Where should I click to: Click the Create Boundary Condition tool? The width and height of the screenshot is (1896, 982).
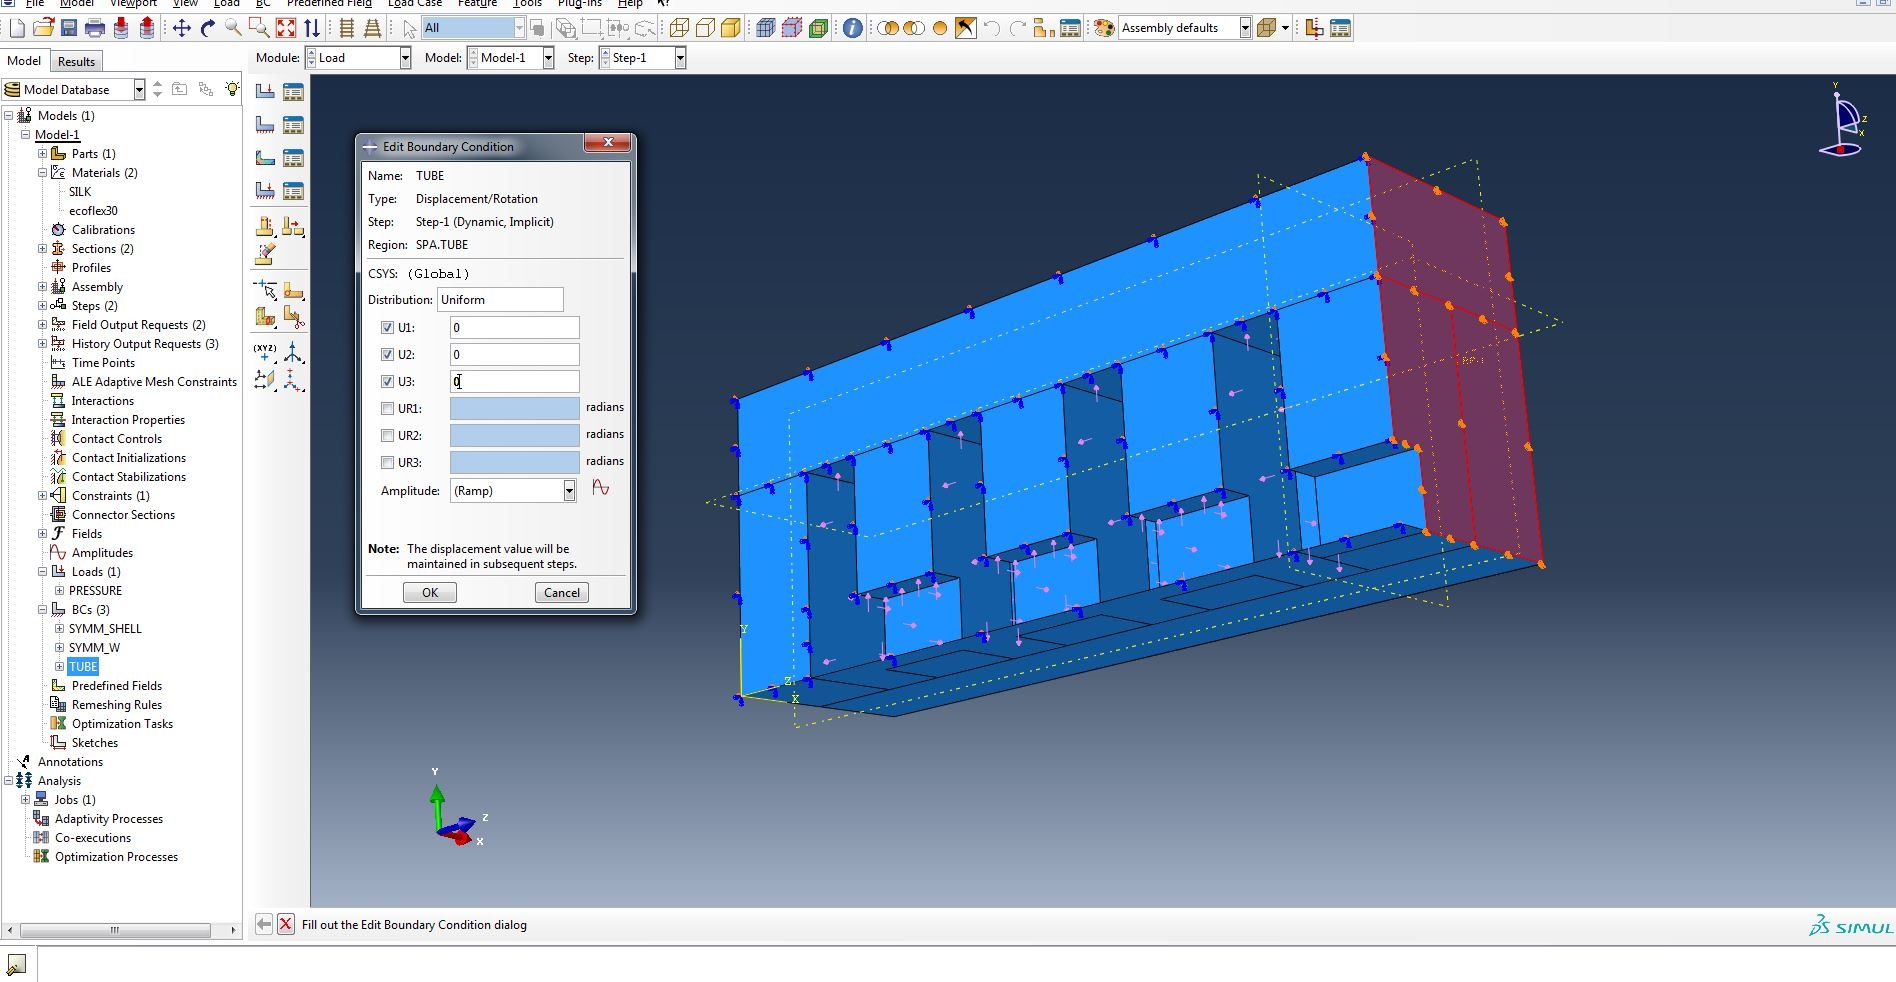[x=265, y=125]
